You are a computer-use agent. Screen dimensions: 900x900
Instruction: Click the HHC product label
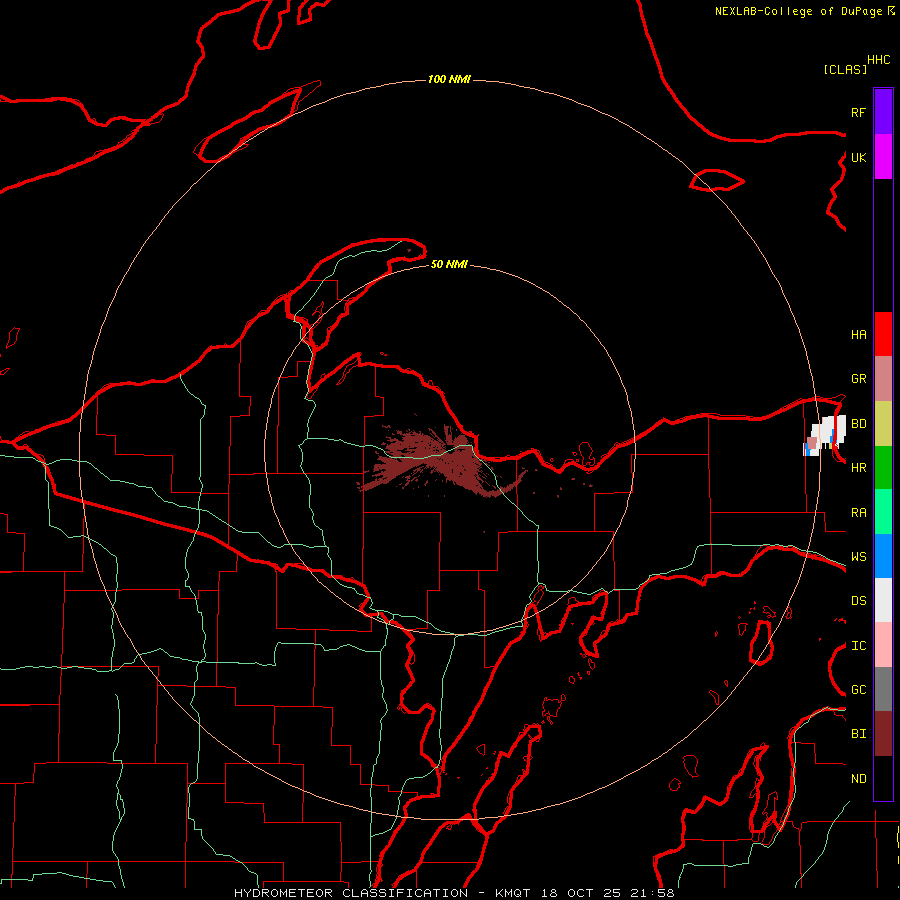point(879,60)
